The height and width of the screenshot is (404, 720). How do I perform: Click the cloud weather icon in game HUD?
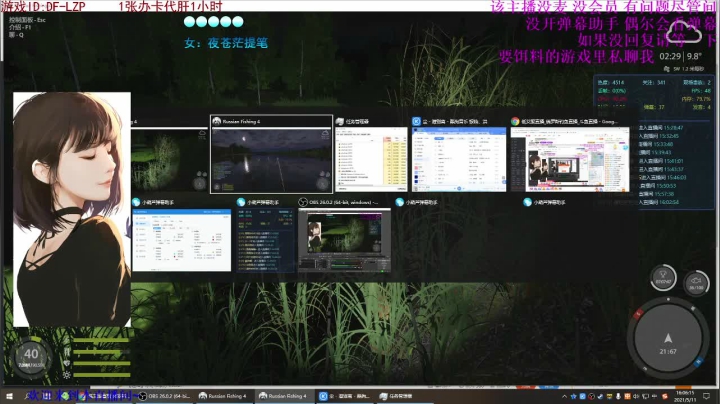coord(684,32)
